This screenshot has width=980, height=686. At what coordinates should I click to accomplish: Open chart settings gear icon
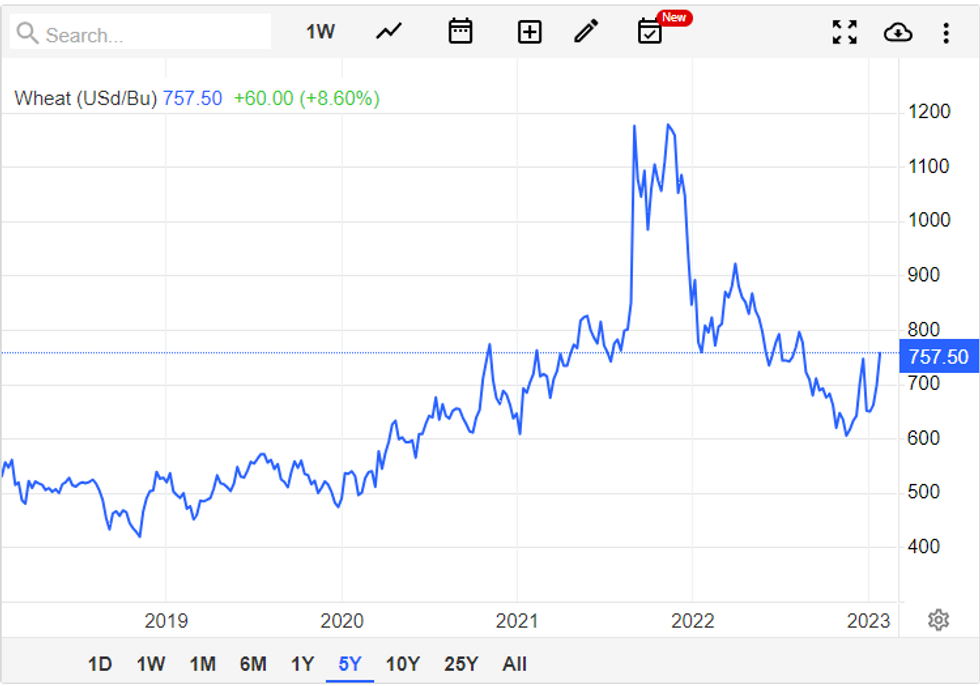[x=938, y=620]
